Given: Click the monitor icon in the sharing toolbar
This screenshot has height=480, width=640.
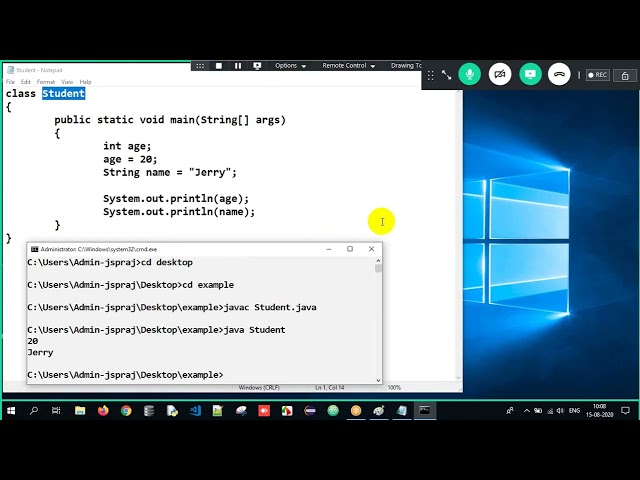Looking at the screenshot, I should [257, 66].
